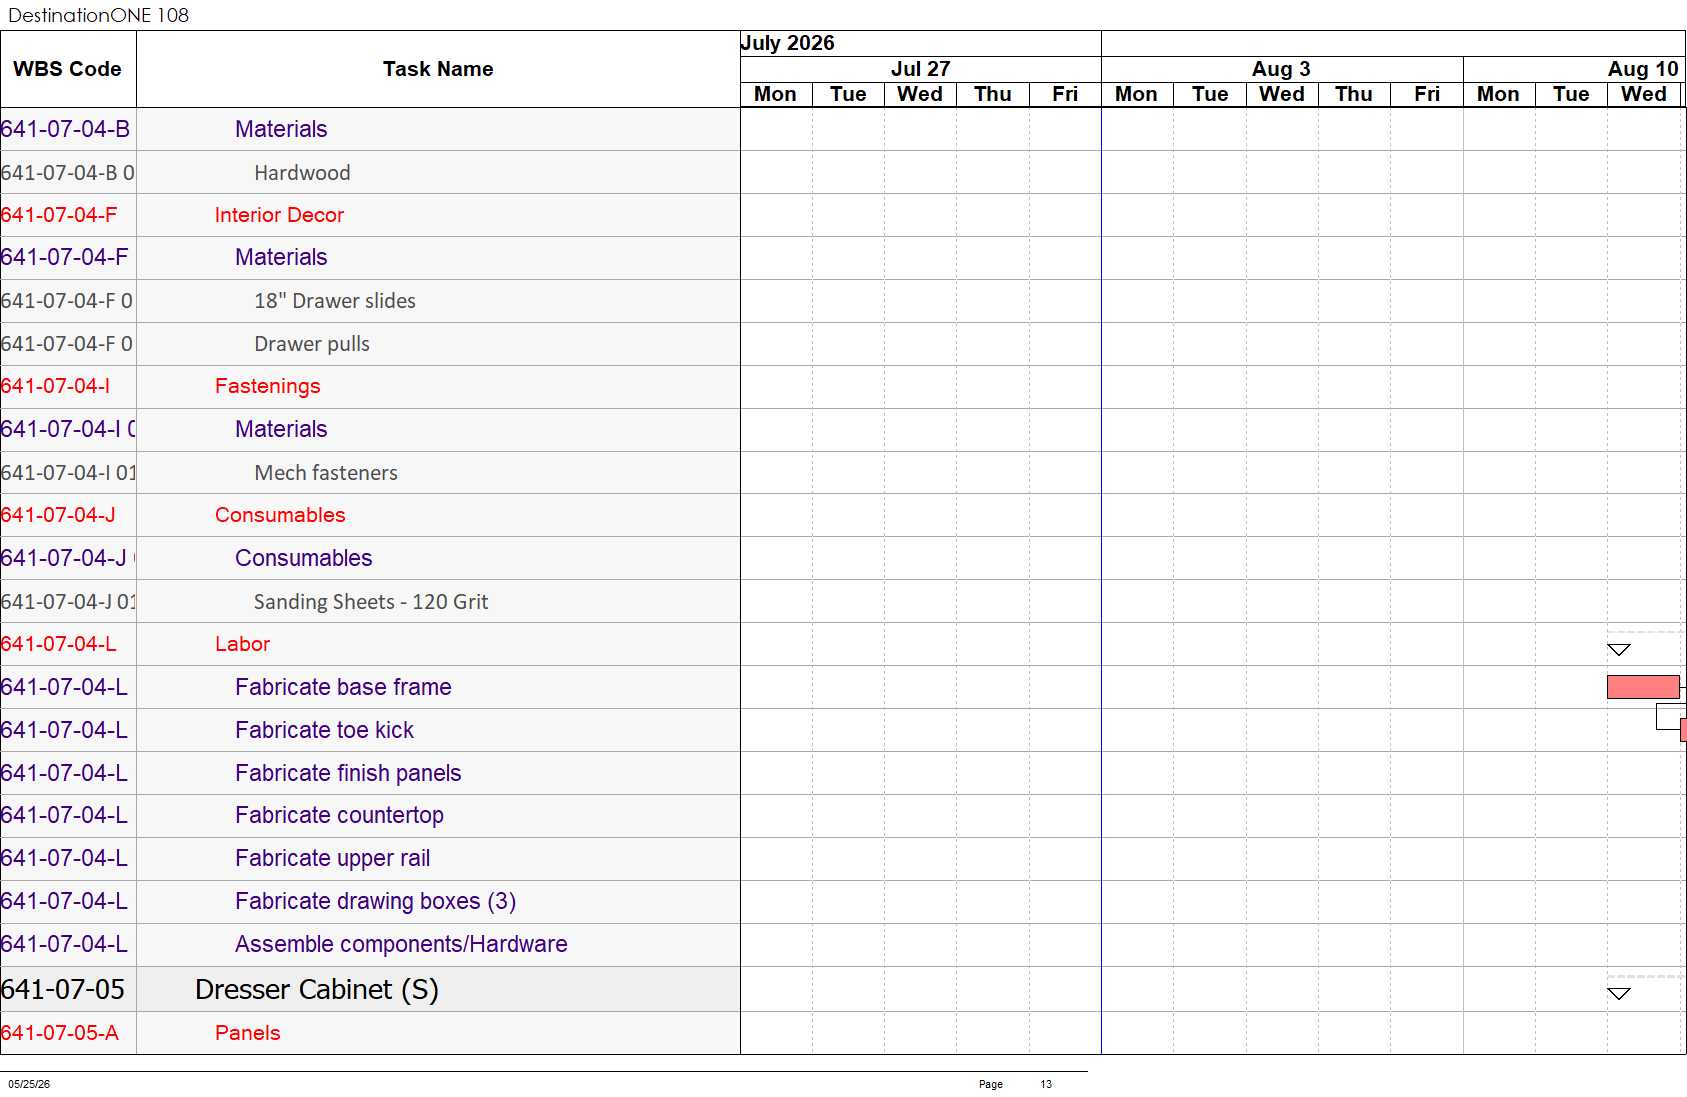Viewport: 1687px width, 1097px height.
Task: Click the DestinationONE 108 title
Action: pyautogui.click(x=98, y=15)
